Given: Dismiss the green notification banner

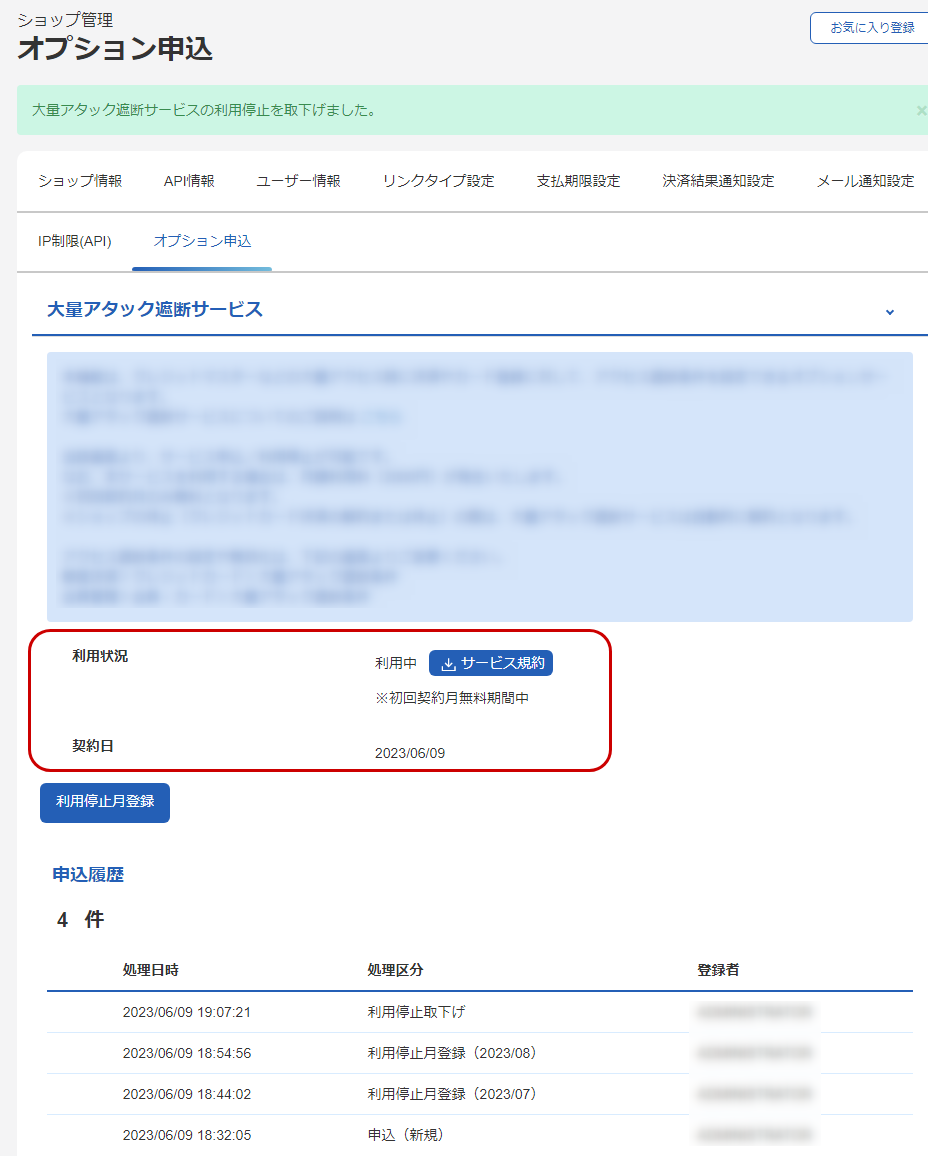Looking at the screenshot, I should 920,110.
